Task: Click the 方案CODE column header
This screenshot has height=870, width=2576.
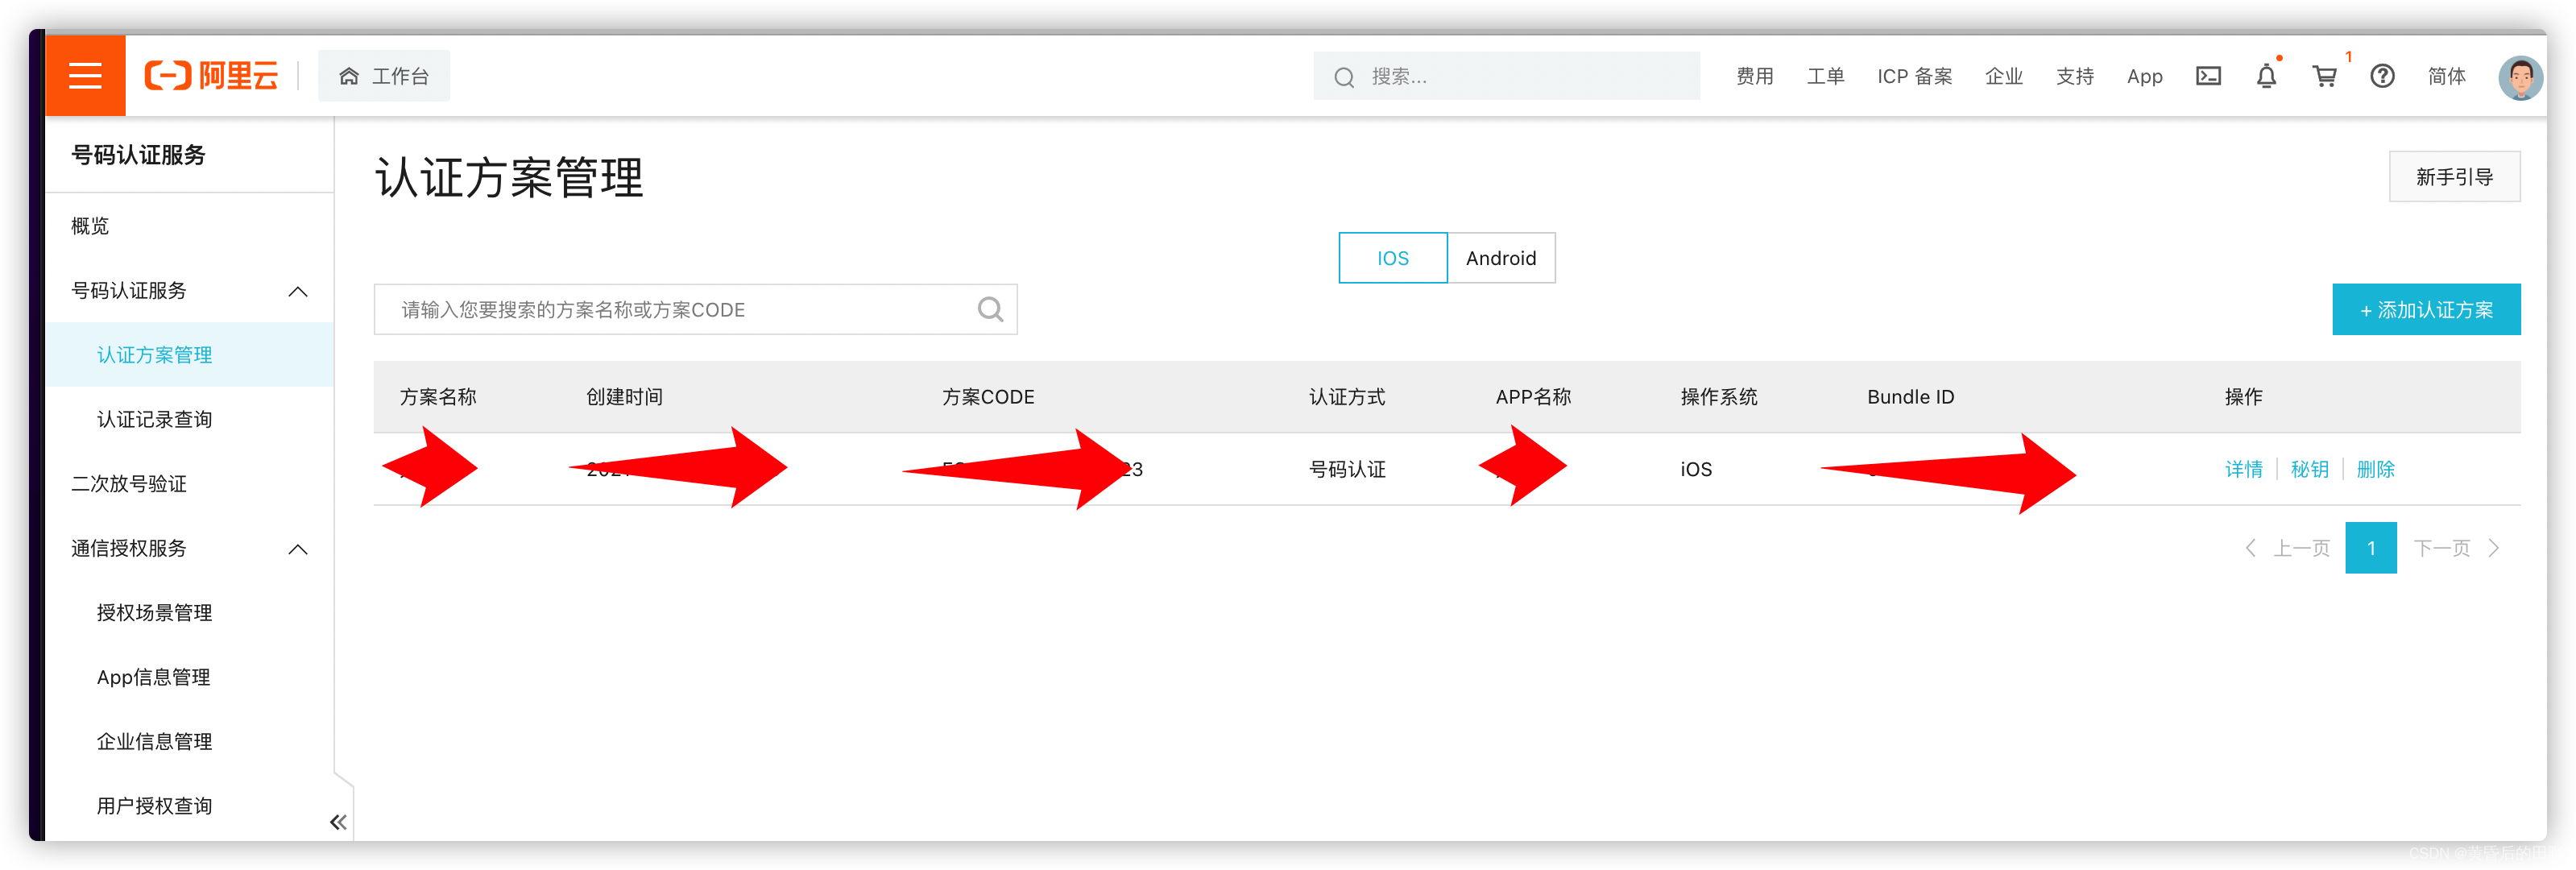Action: pyautogui.click(x=988, y=397)
